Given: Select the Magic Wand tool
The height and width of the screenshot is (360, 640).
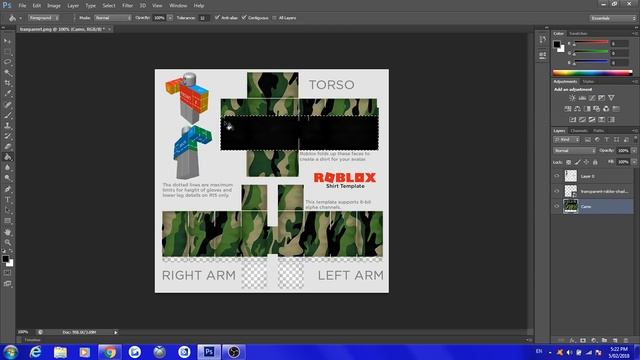Looking at the screenshot, I should tap(7, 73).
